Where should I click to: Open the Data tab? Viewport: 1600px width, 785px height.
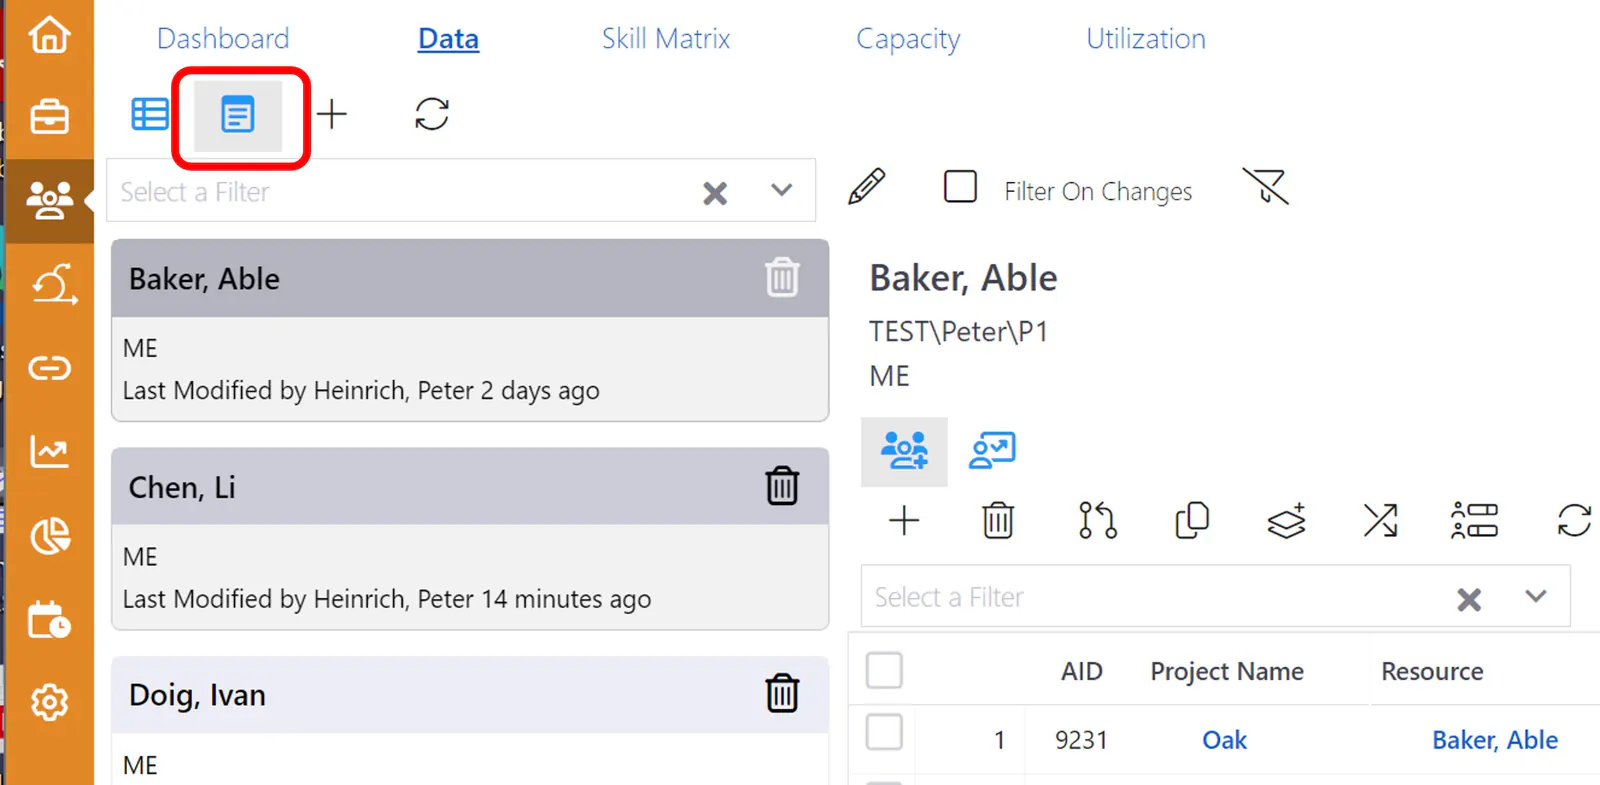point(448,39)
